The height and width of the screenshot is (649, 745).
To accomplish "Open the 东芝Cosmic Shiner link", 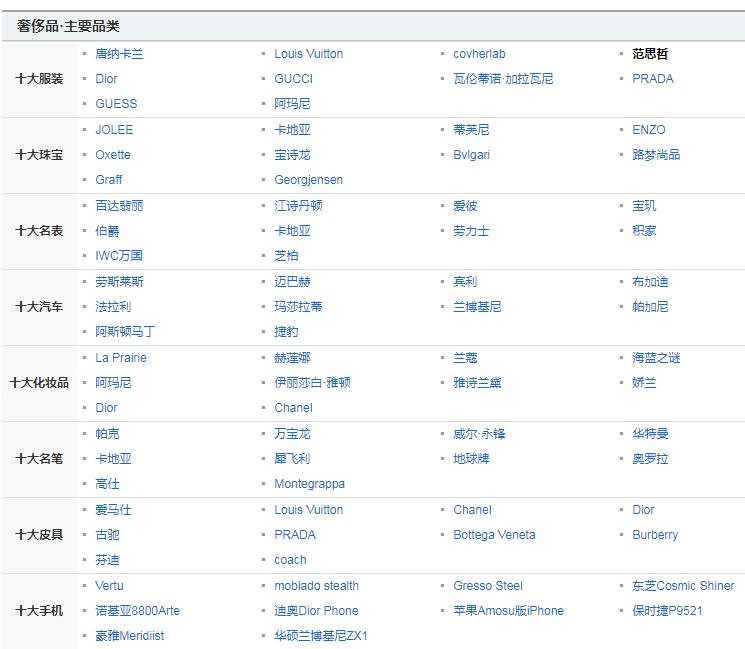I will tap(683, 586).
